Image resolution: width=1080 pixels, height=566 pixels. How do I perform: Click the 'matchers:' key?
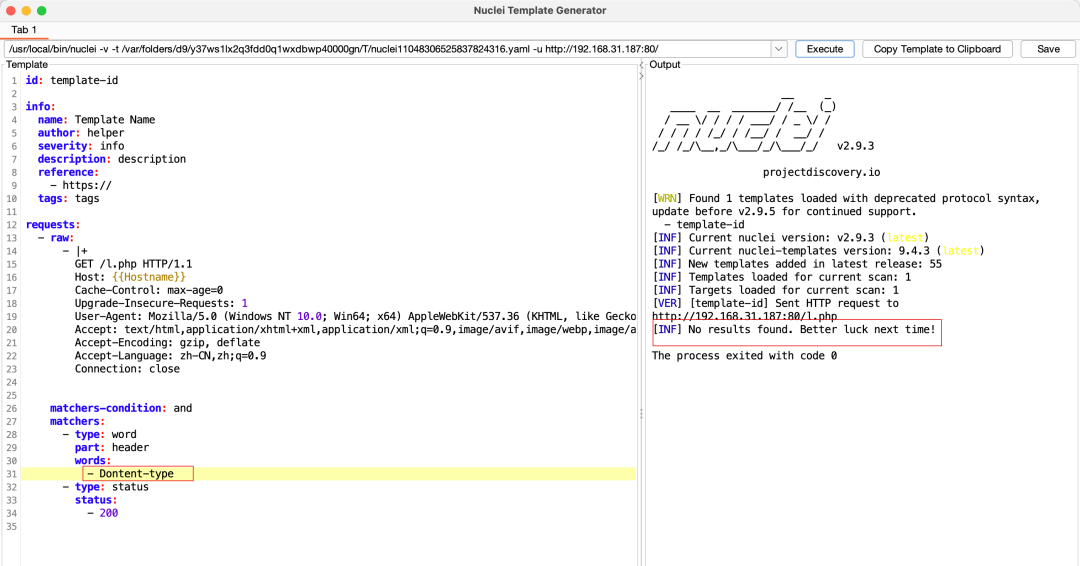pos(77,421)
